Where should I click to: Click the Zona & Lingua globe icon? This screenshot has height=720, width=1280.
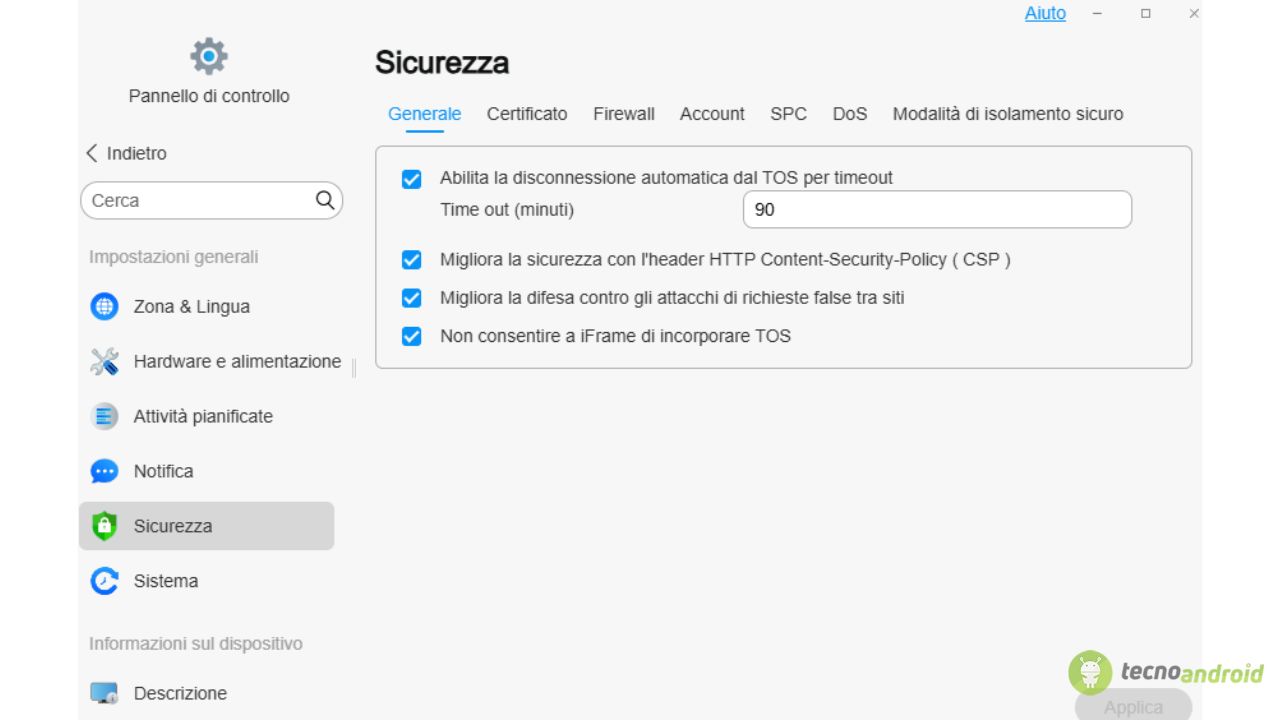pos(104,307)
